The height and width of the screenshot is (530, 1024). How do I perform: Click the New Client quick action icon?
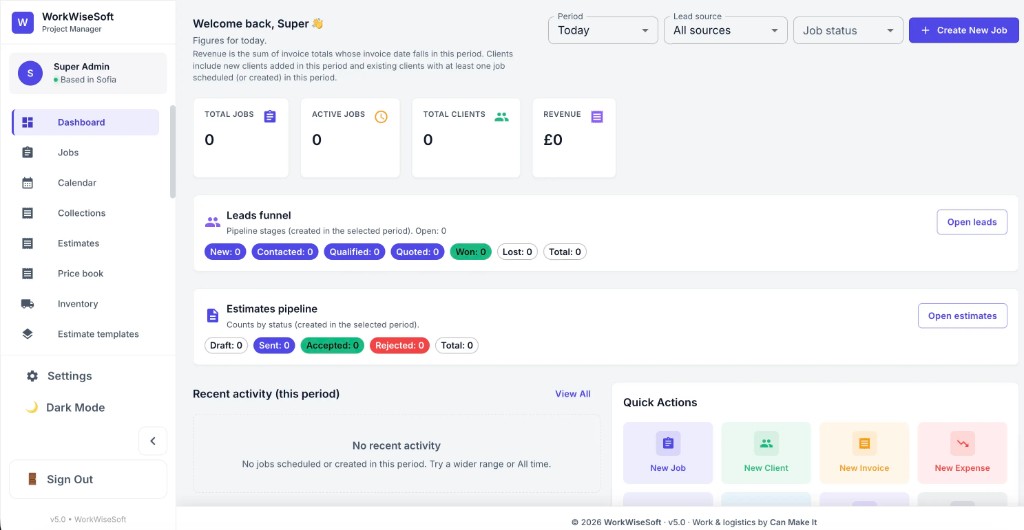click(x=765, y=443)
